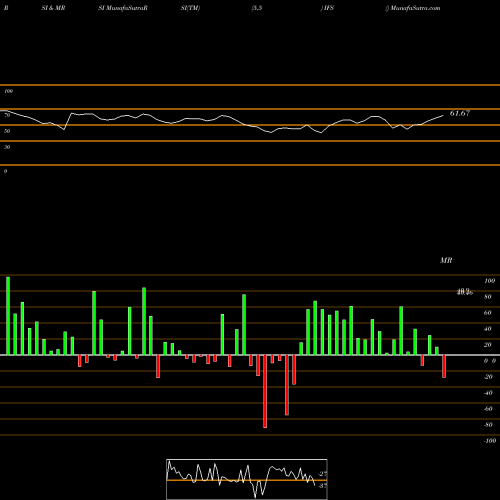Click the MR indicator title label
The height and width of the screenshot is (500, 500).
point(446,260)
